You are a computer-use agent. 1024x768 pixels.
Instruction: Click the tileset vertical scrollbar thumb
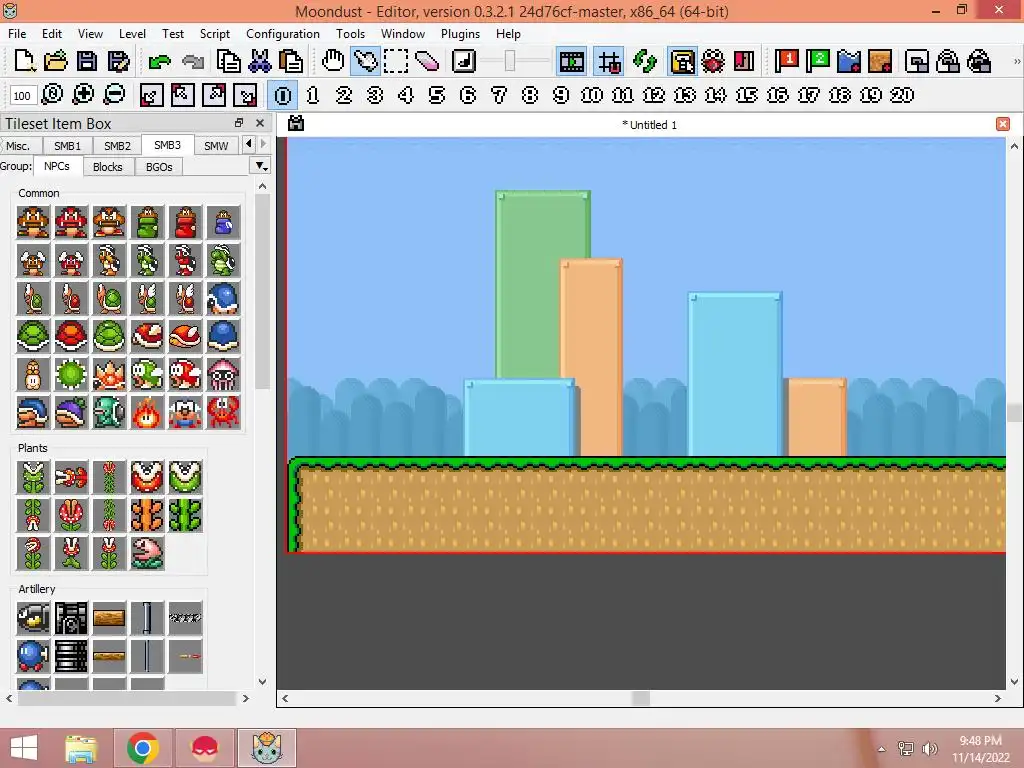coord(263,291)
